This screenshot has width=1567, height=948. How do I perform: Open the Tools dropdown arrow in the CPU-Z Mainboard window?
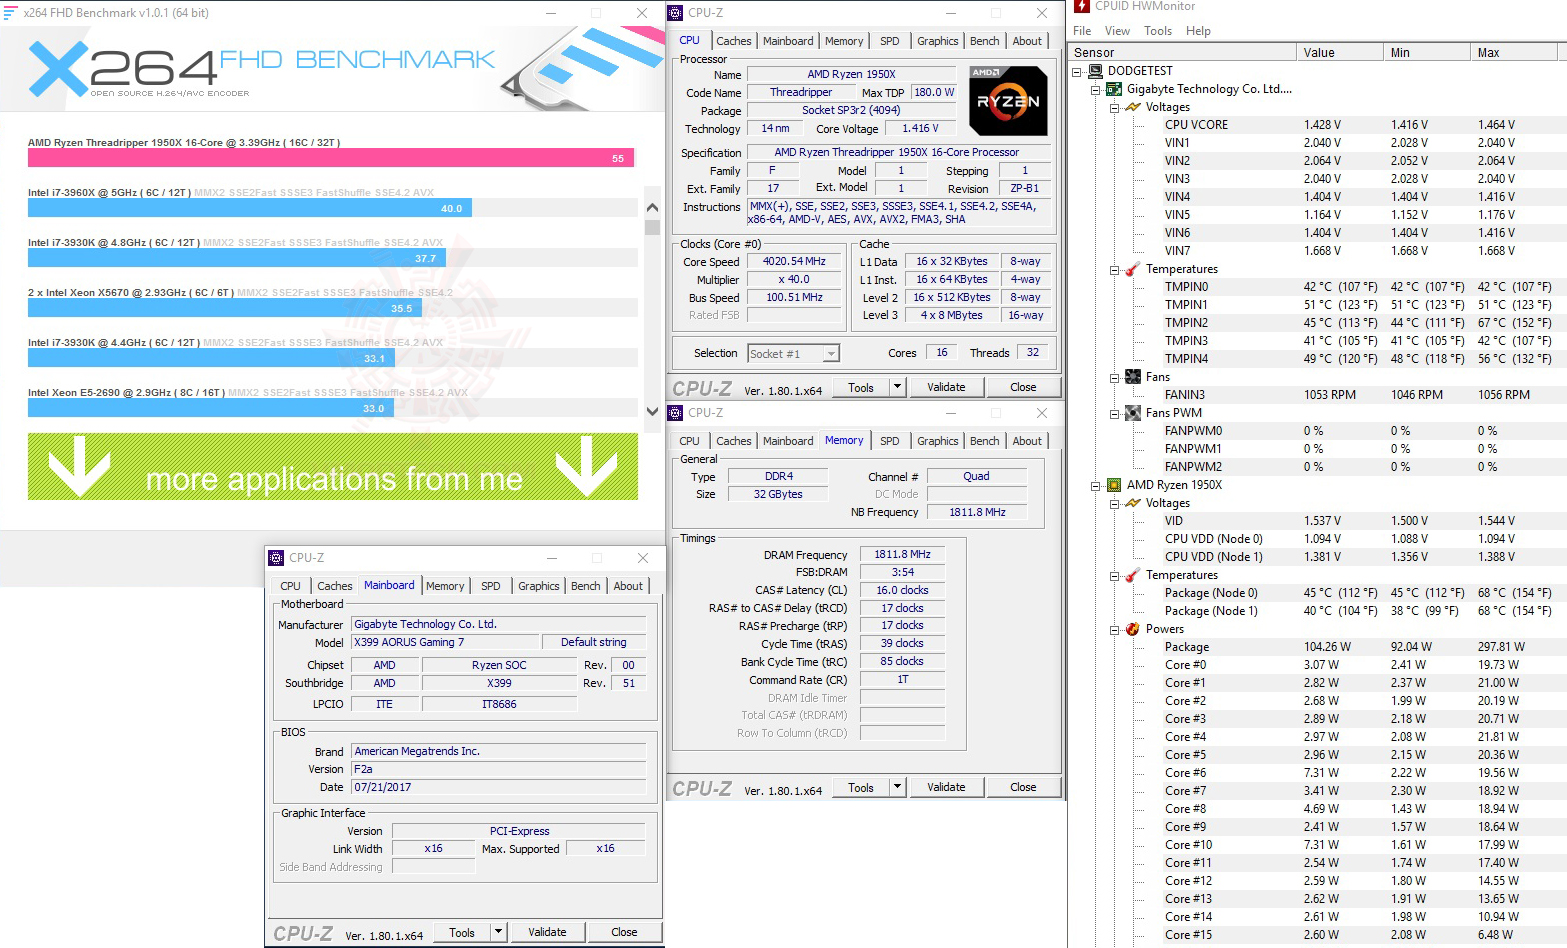498,932
